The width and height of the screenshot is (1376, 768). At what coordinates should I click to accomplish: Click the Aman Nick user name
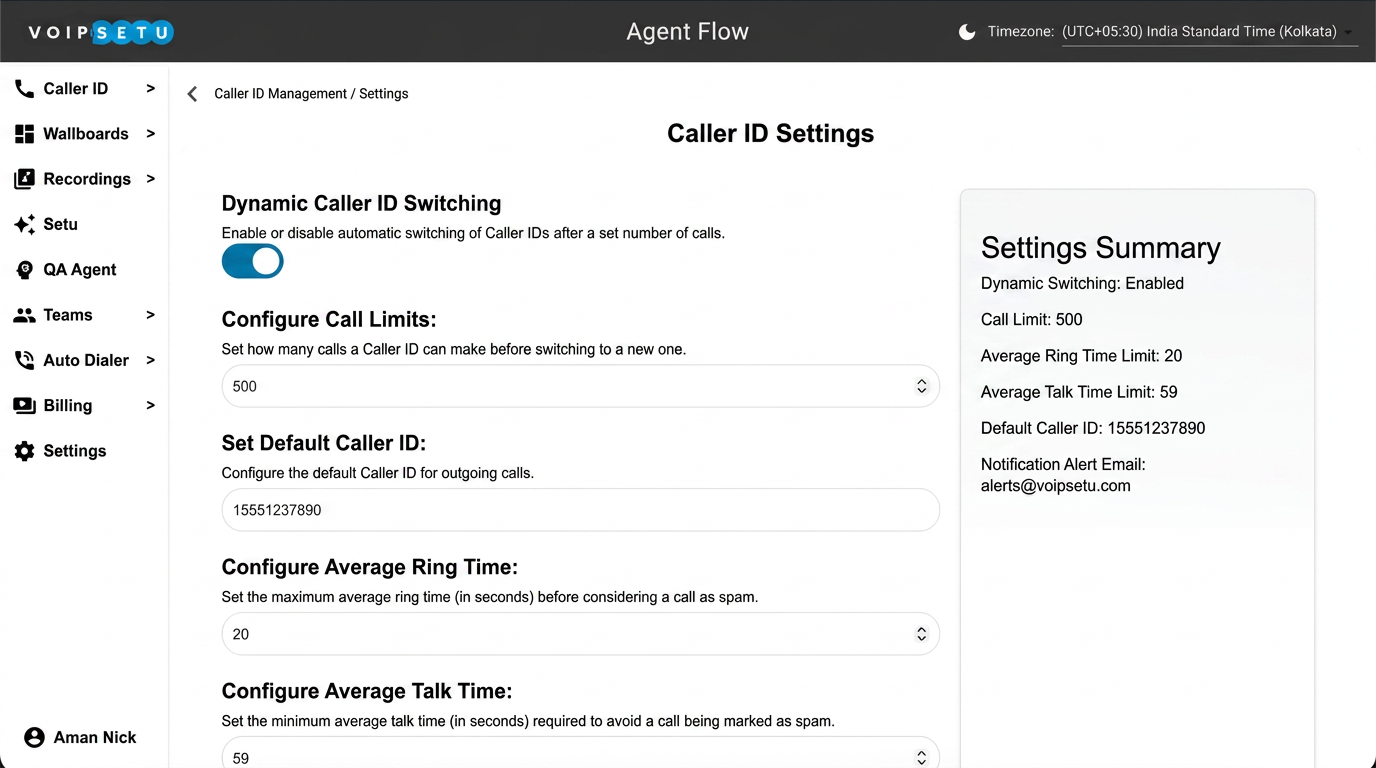point(95,737)
